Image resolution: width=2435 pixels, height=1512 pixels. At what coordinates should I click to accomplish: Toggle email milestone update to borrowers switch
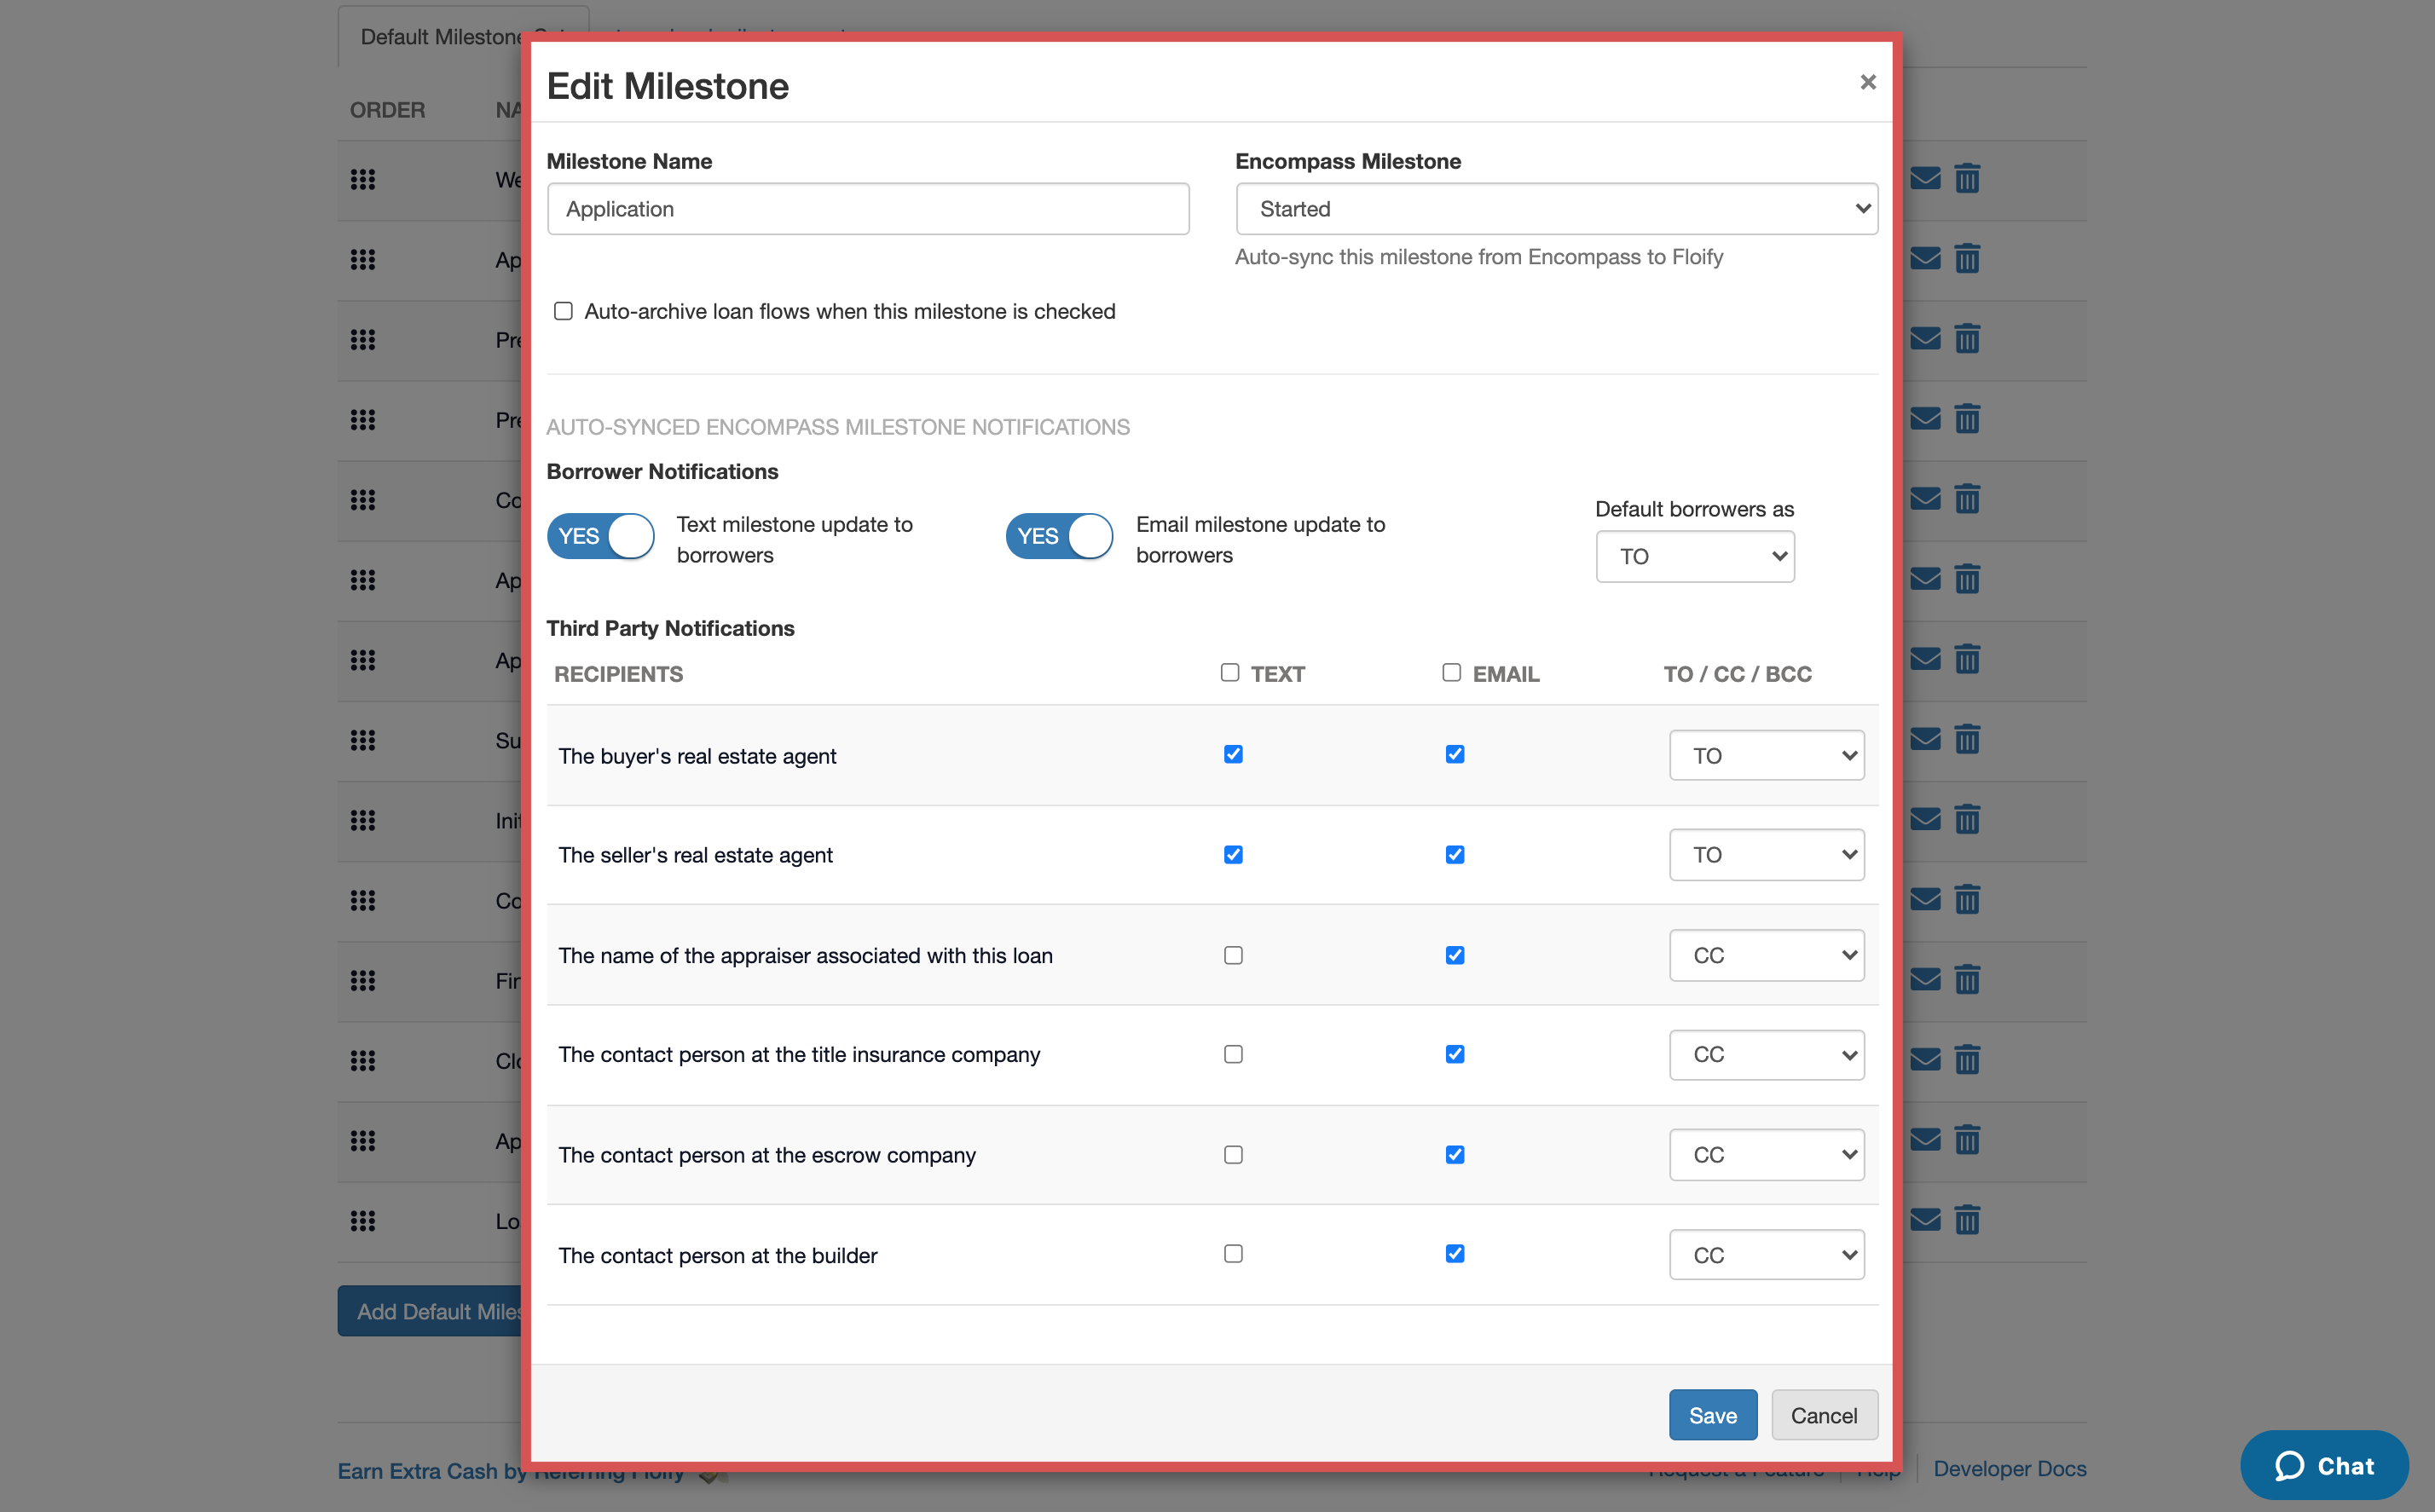[1059, 536]
